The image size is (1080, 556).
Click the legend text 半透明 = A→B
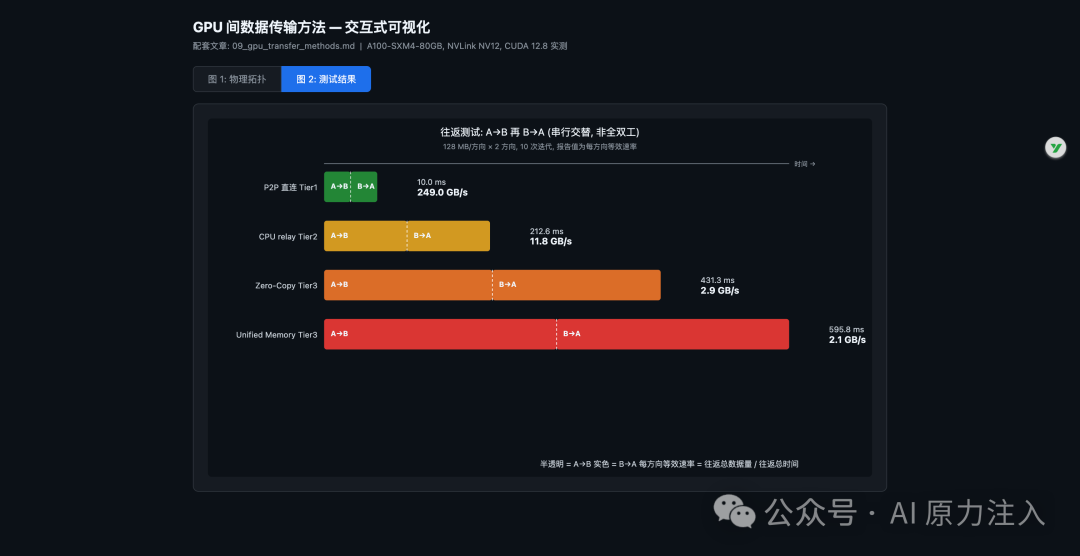point(565,464)
